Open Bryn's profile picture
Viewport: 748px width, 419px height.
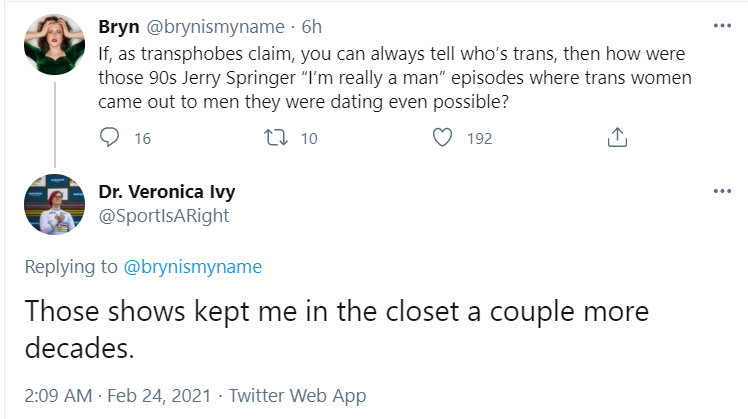click(x=54, y=44)
